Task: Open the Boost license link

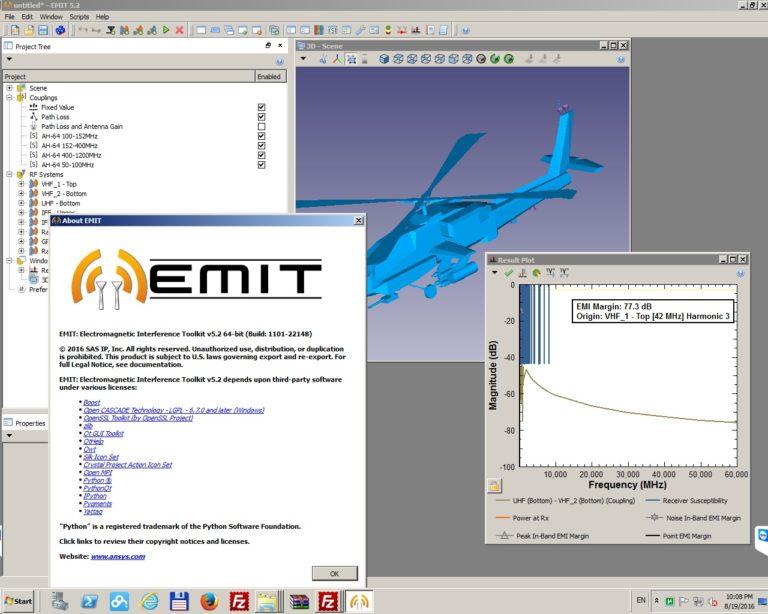Action: [92, 402]
